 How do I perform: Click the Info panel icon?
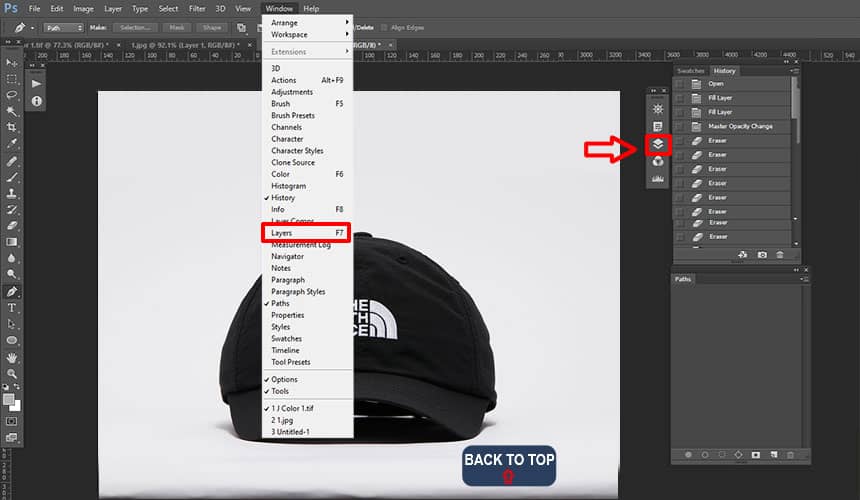coord(36,101)
